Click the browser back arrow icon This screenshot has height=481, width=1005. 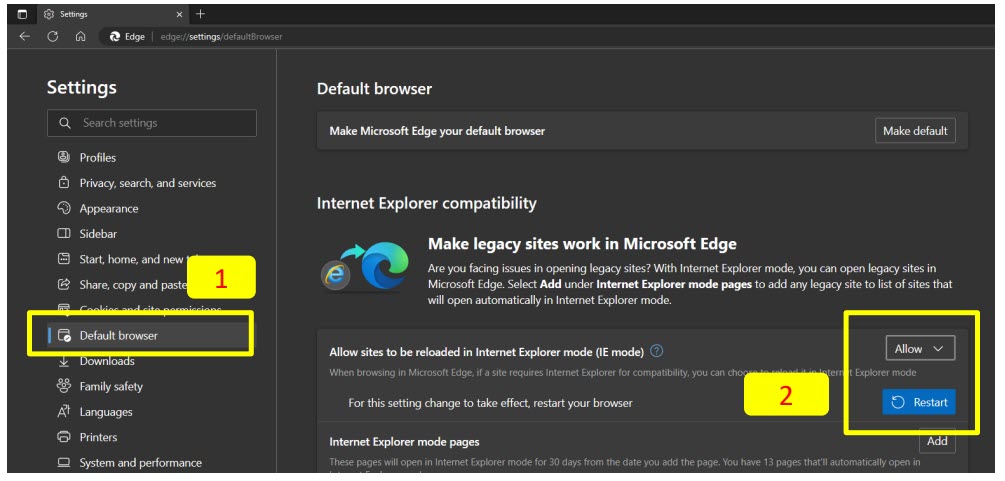[x=25, y=37]
